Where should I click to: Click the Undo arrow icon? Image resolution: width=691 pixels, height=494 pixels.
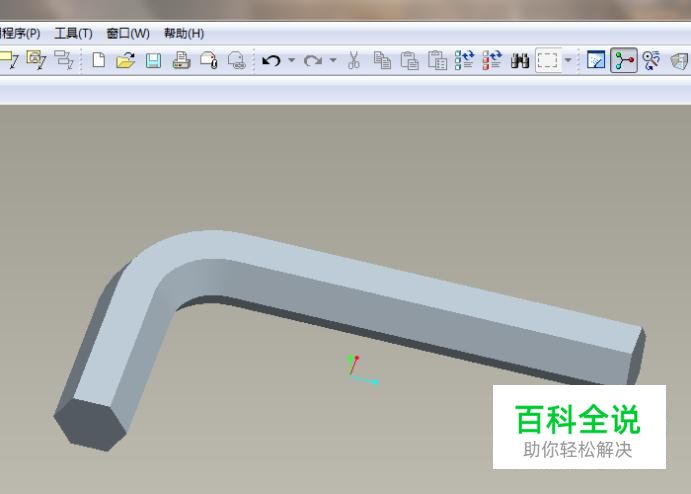tap(270, 61)
